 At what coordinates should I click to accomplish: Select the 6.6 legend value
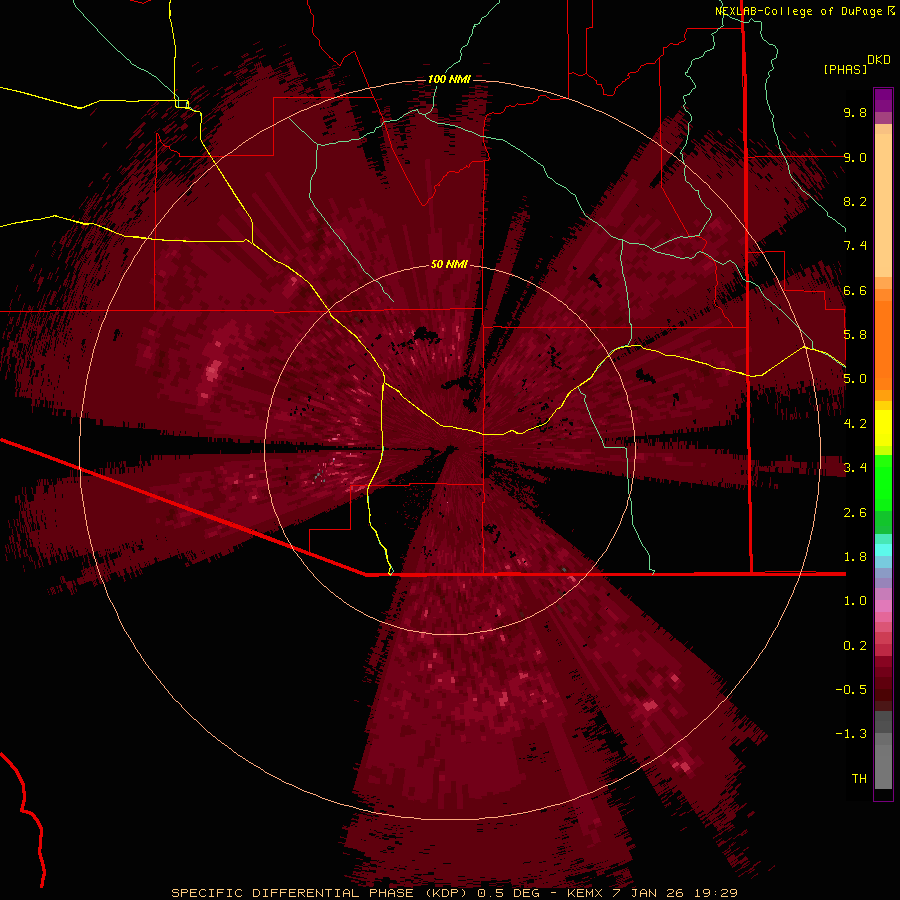[855, 290]
